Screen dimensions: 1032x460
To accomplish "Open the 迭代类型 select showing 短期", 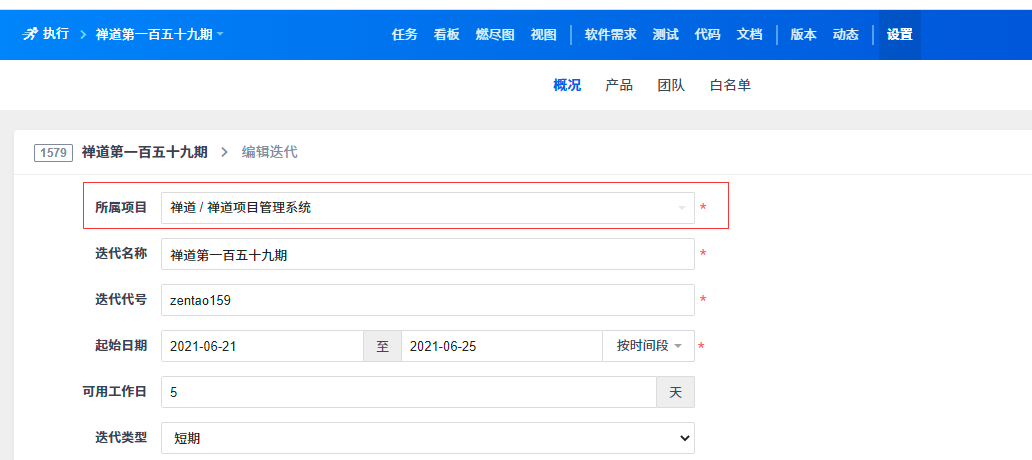I will coord(428,438).
